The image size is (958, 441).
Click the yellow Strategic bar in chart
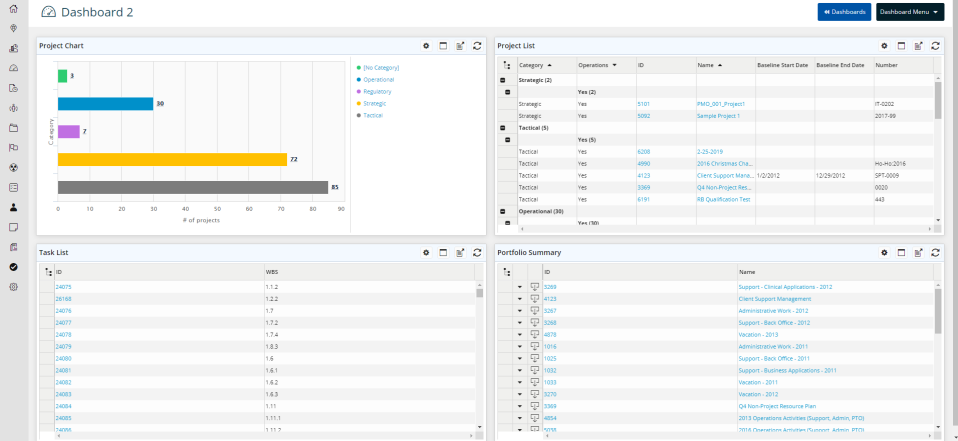pyautogui.click(x=172, y=159)
